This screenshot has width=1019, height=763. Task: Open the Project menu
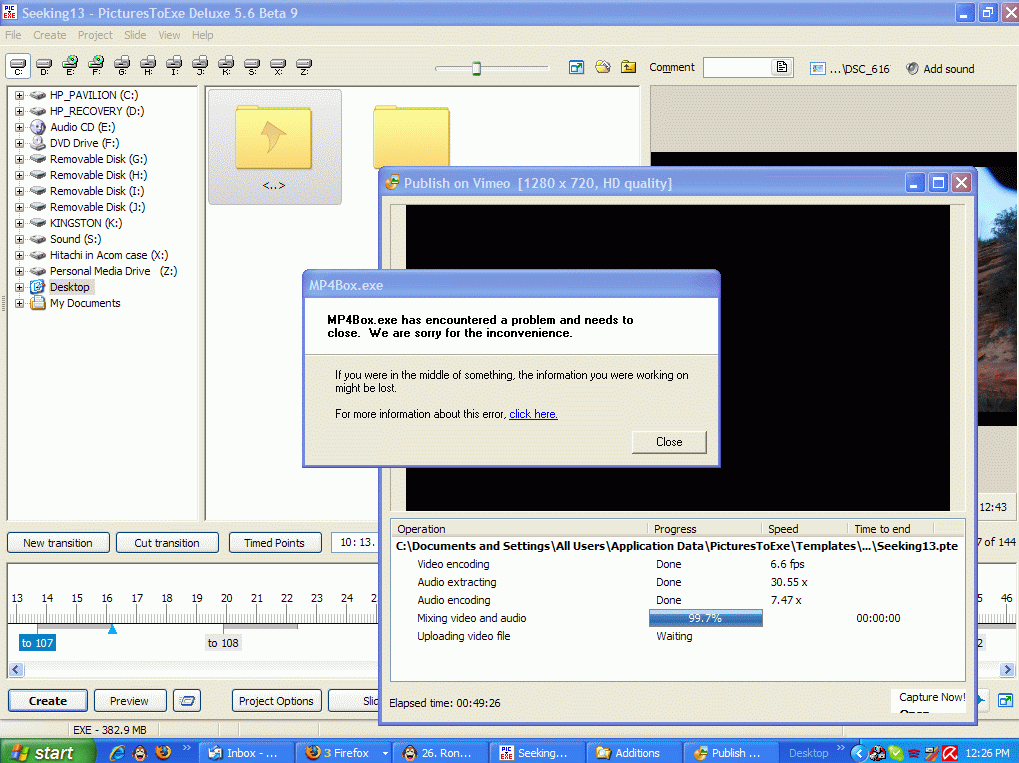[x=95, y=35]
